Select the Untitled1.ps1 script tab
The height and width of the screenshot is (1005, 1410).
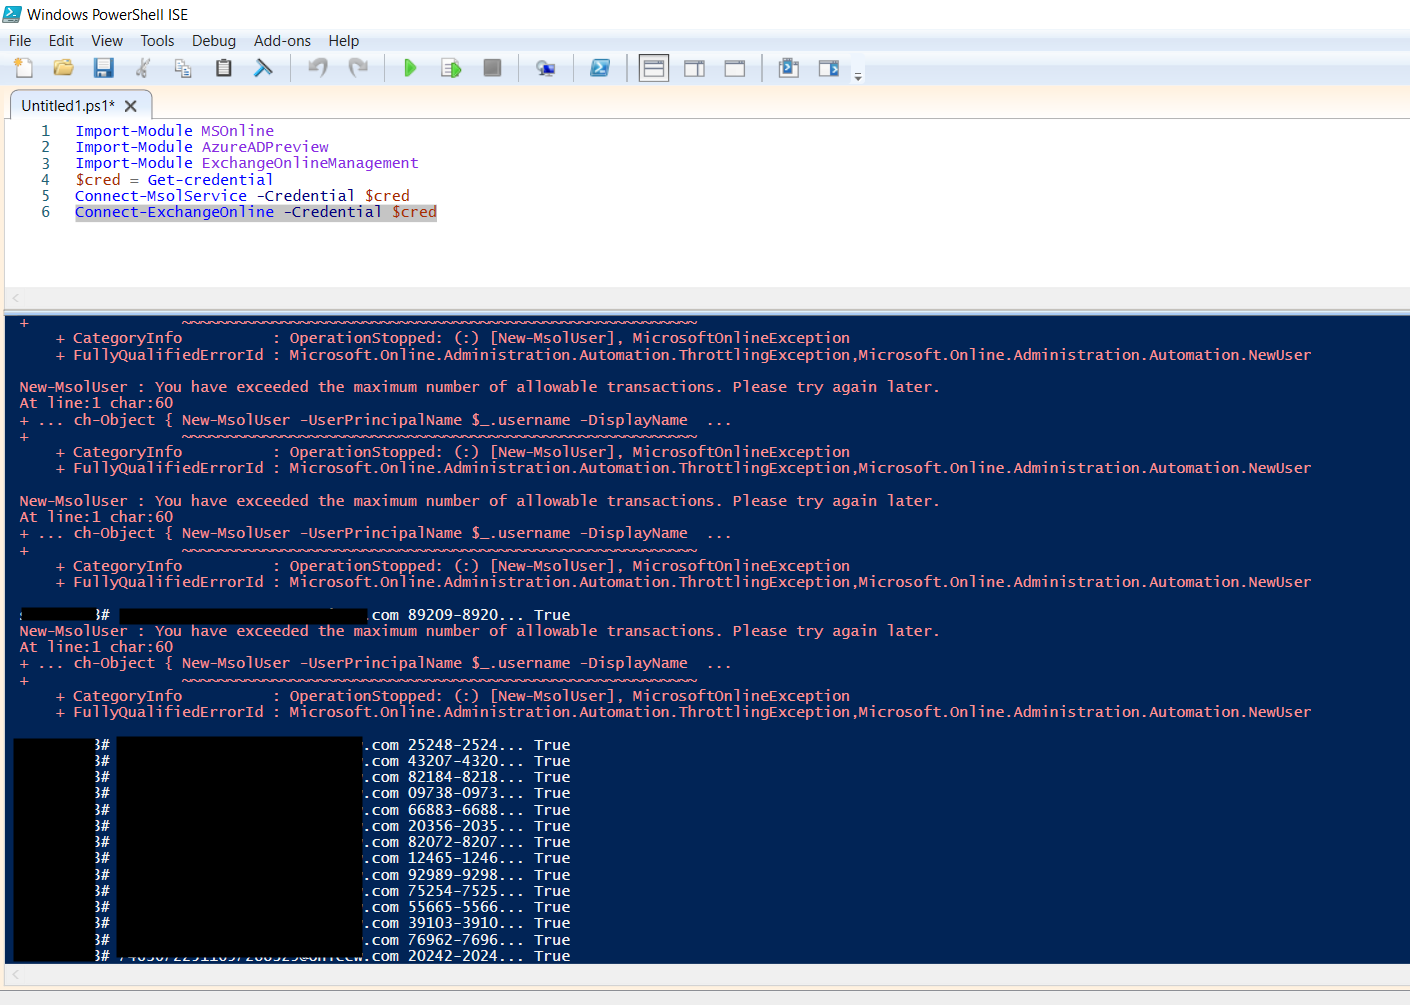coord(68,106)
